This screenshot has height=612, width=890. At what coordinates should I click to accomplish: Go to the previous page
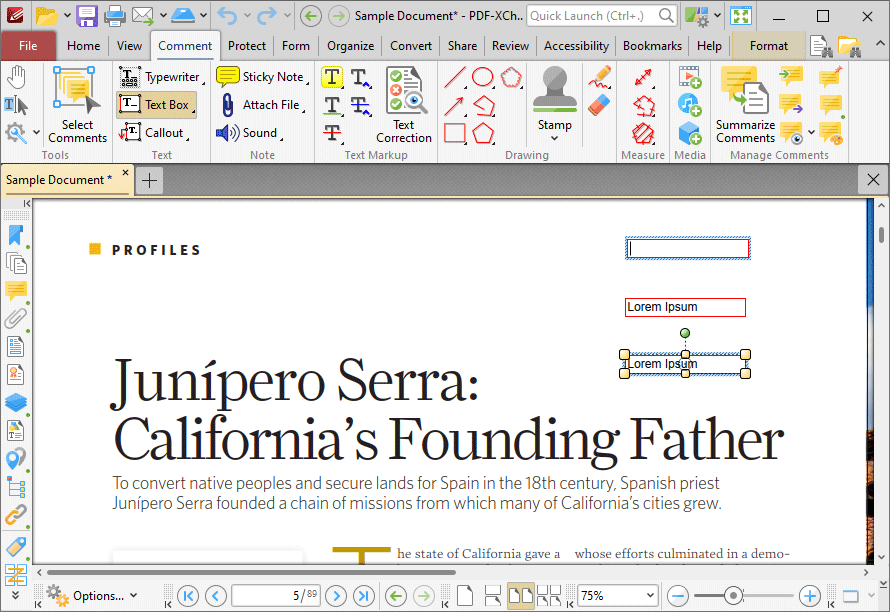[216, 596]
